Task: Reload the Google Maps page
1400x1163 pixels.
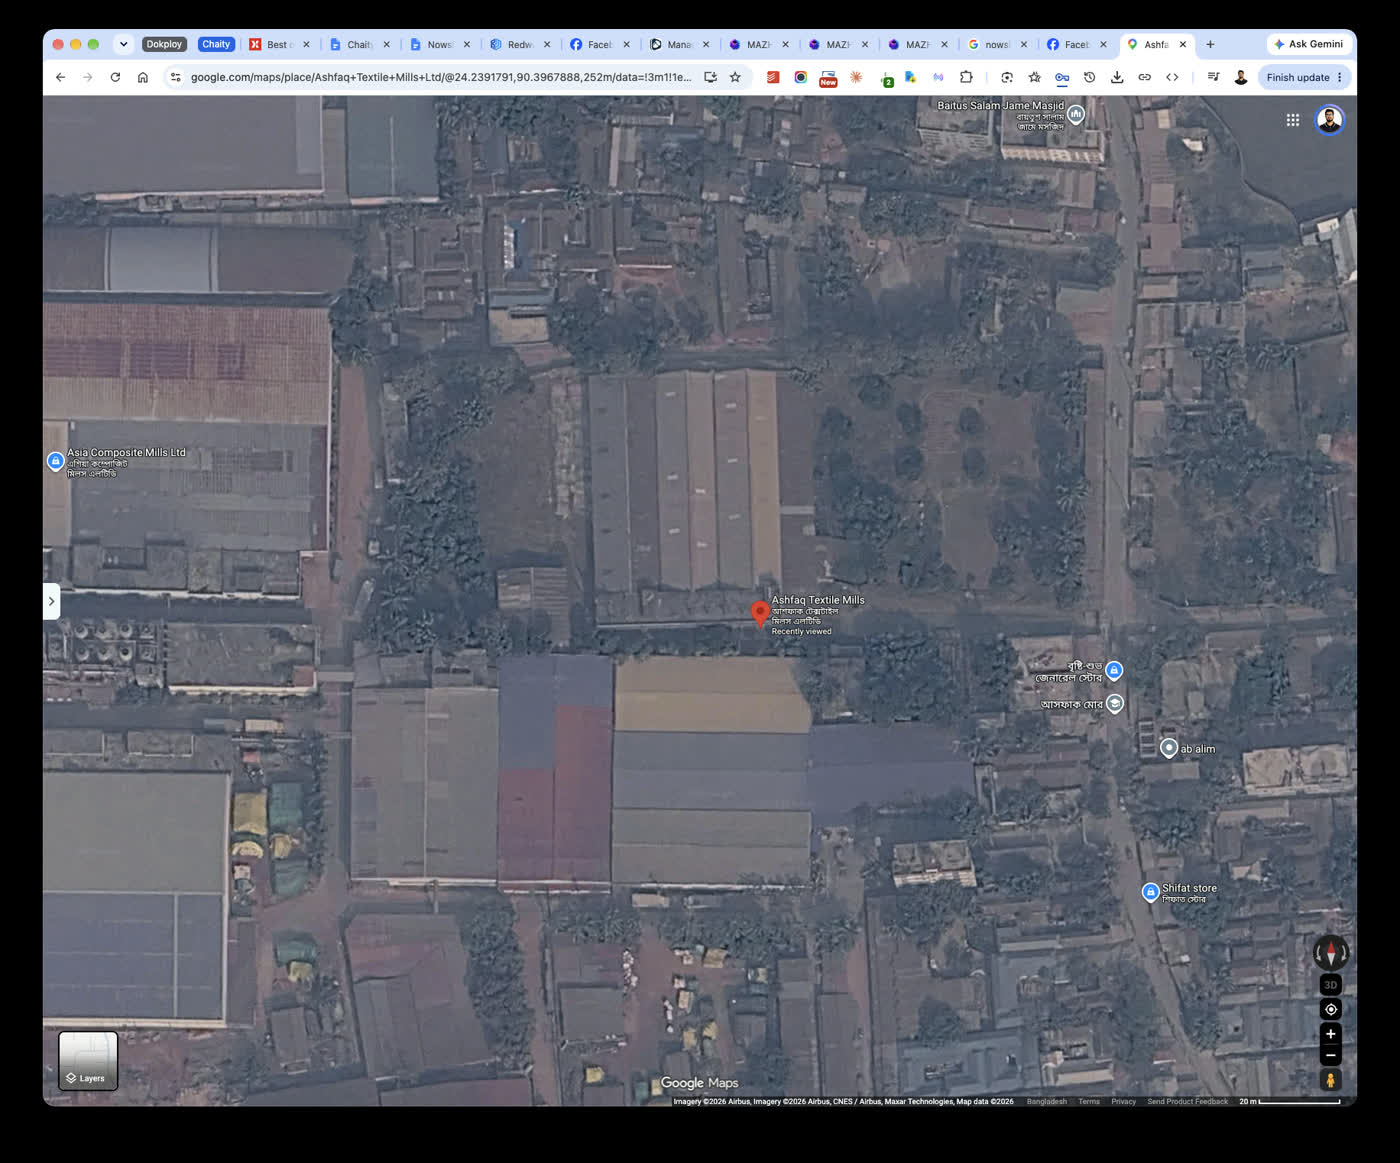Action: (x=115, y=77)
